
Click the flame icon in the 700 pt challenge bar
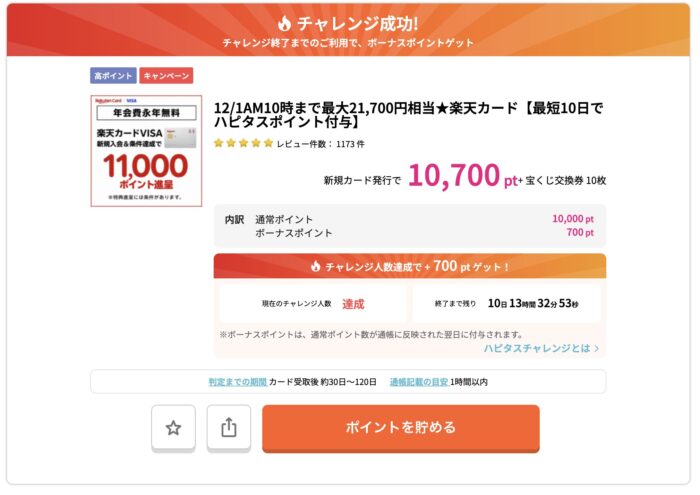coord(316,267)
